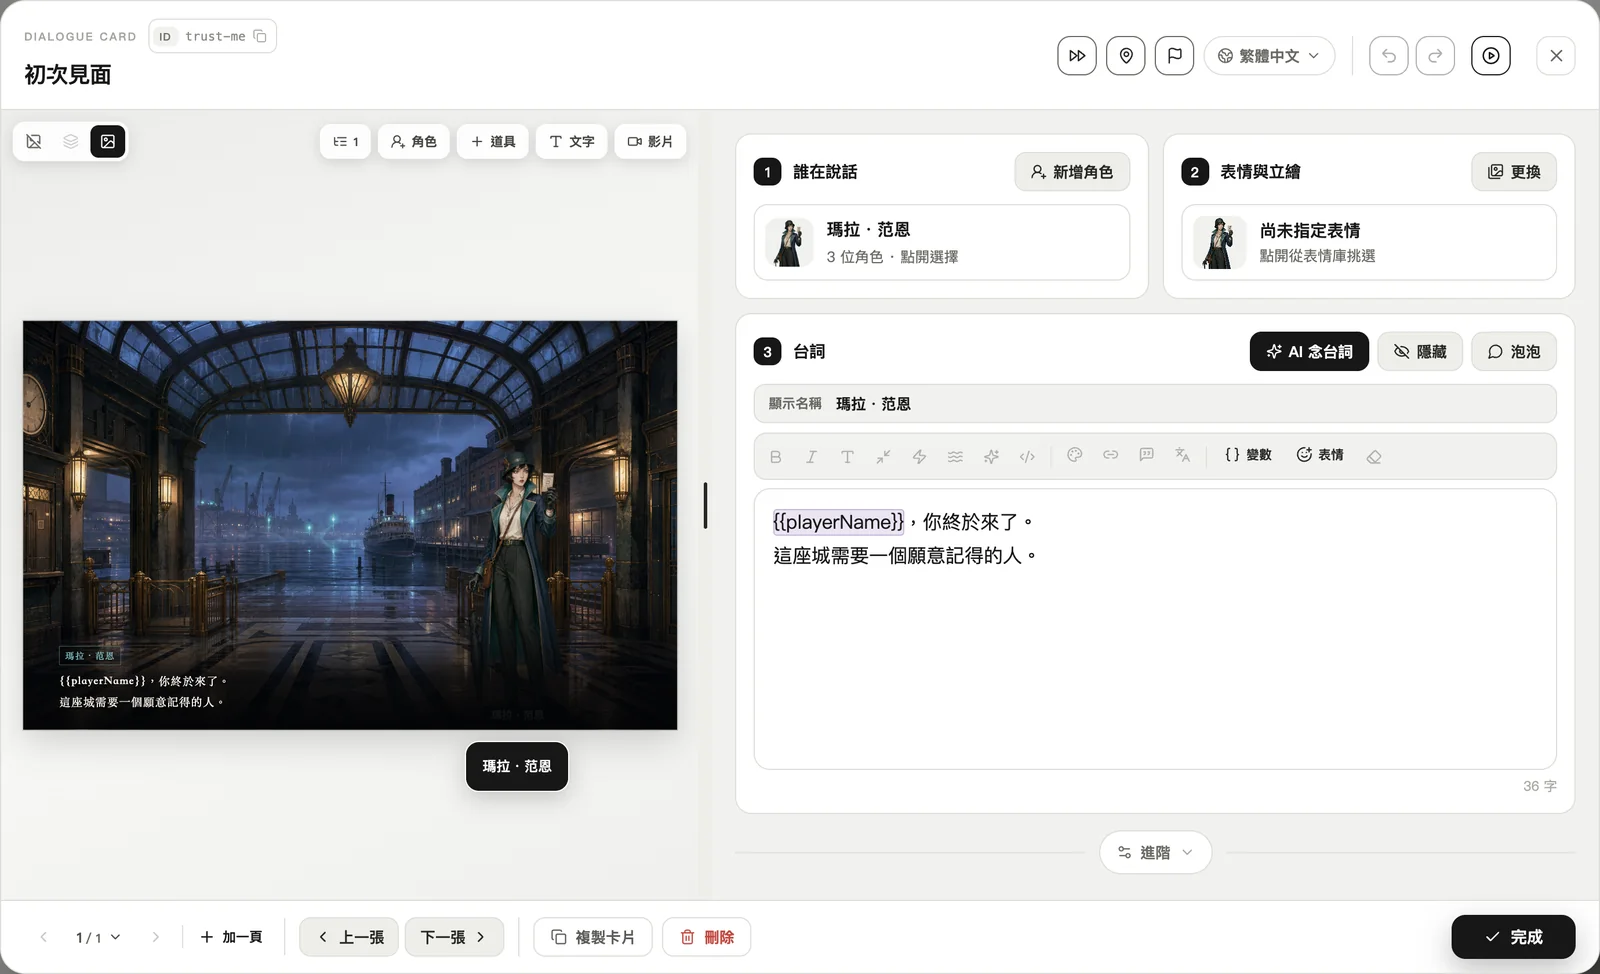The width and height of the screenshot is (1600, 974).
Task: Open the 瑪拉・范恩 speaker selector
Action: (942, 243)
